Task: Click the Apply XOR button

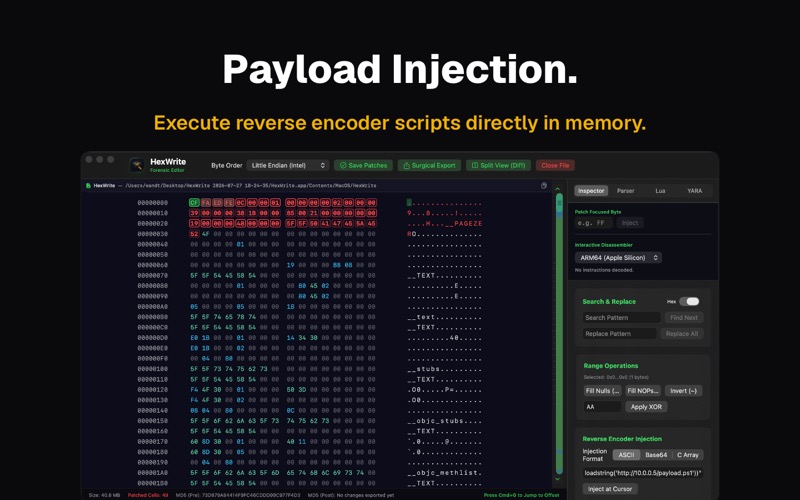Action: pos(646,407)
